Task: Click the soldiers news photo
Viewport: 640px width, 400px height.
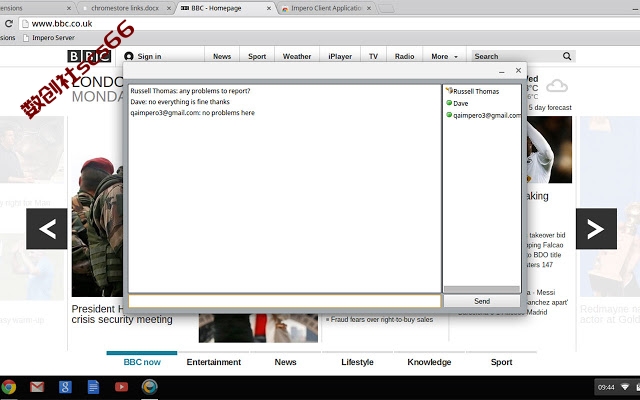Action: 97,227
